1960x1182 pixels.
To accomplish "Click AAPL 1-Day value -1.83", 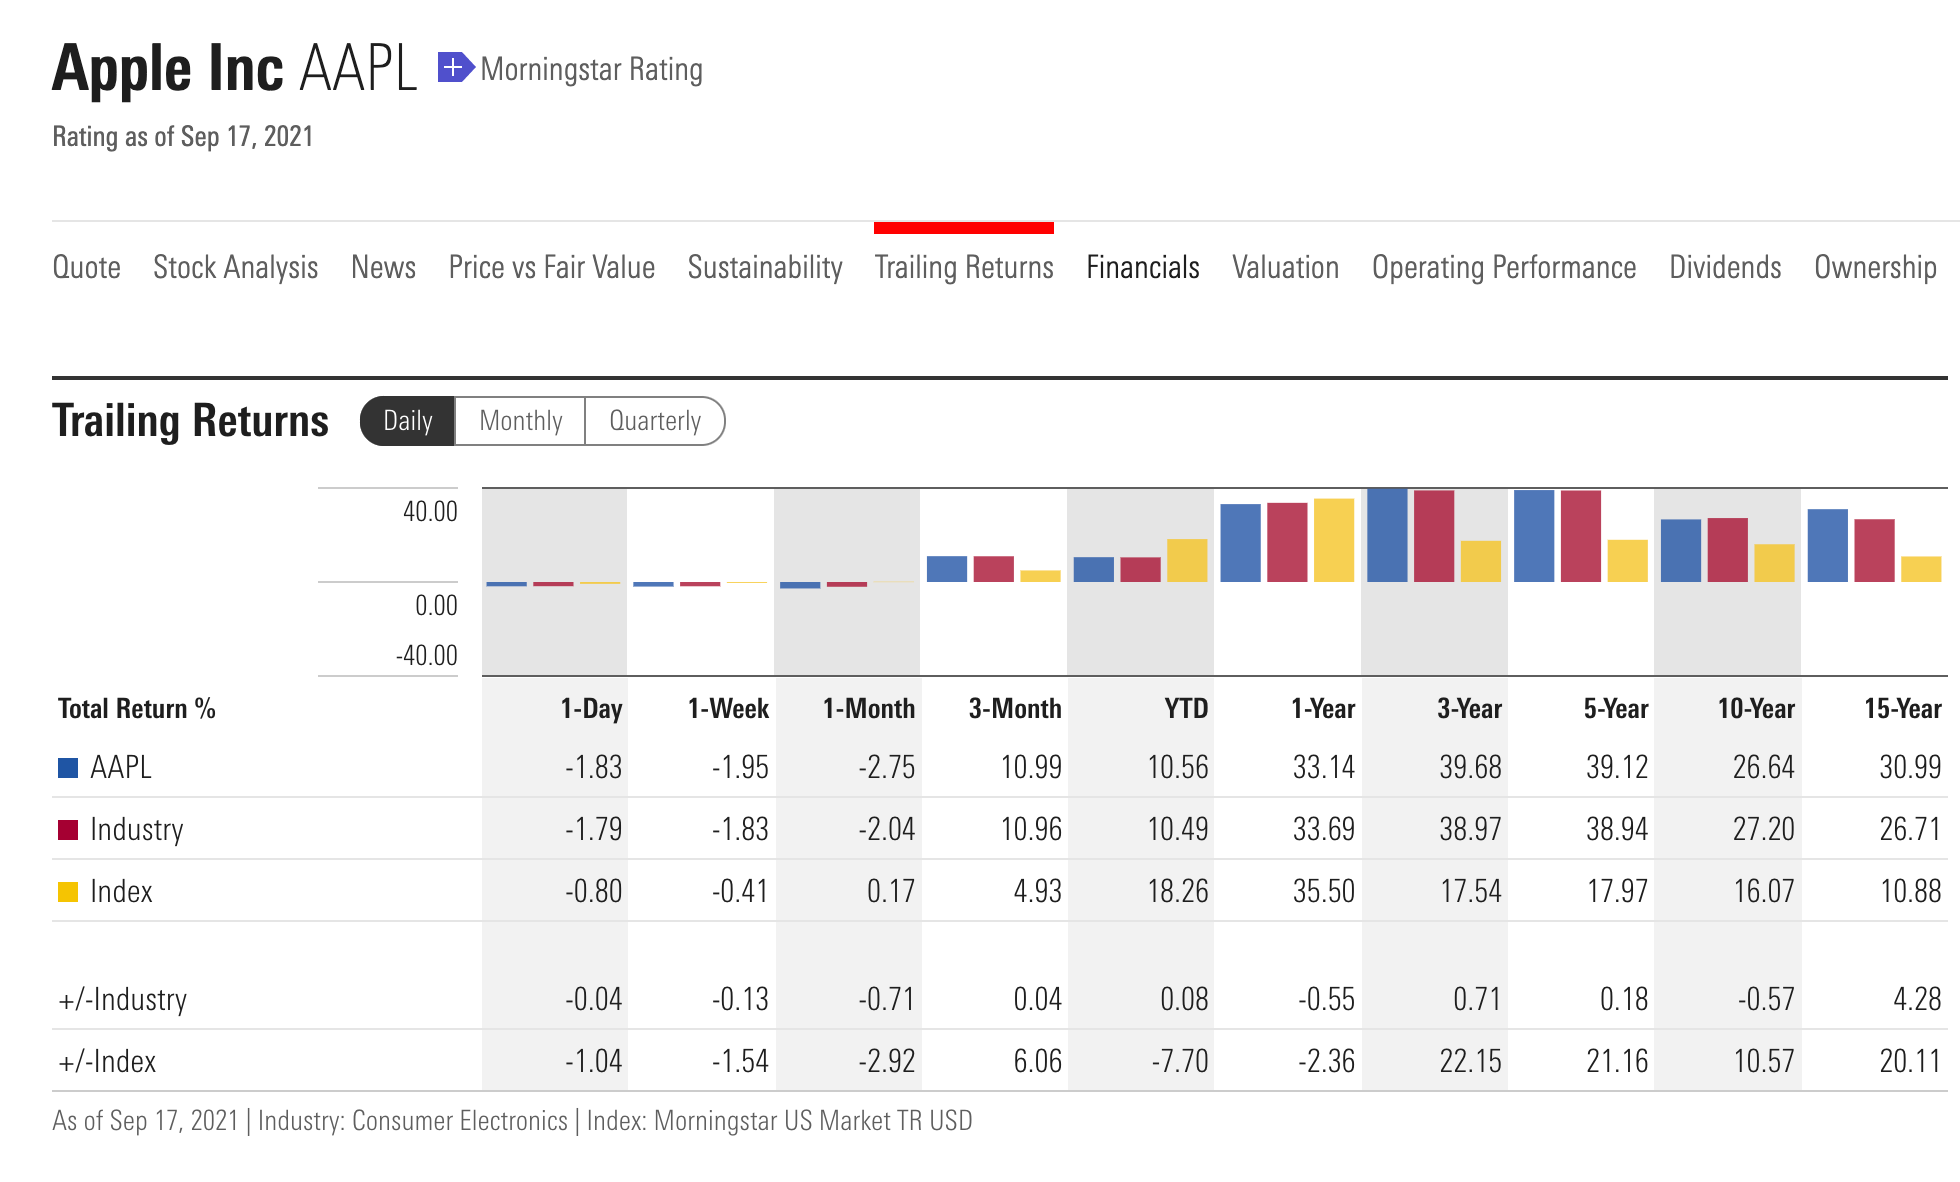I will [x=593, y=768].
